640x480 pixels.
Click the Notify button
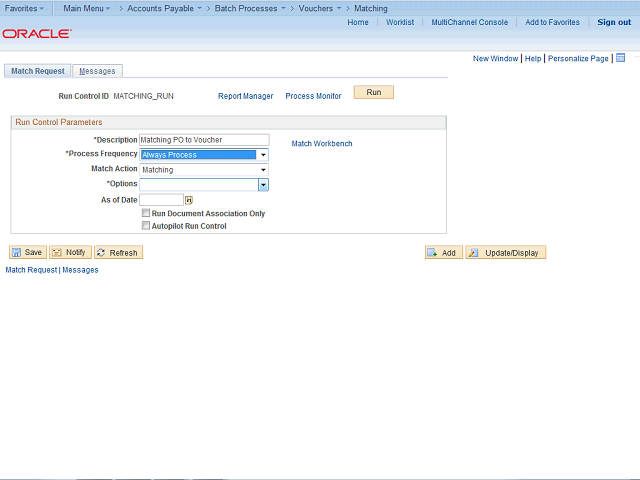70,252
